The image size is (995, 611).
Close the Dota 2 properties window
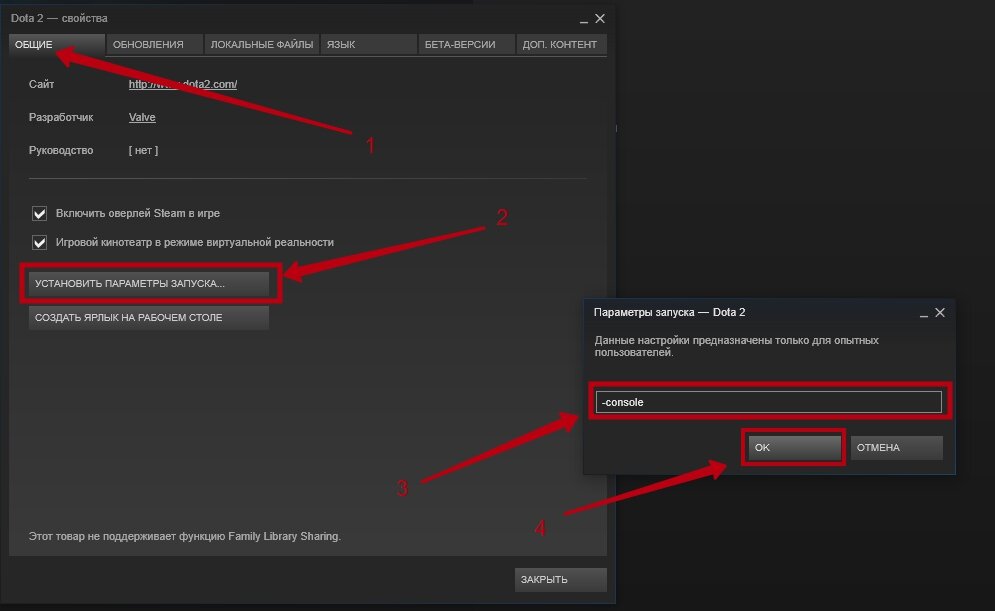click(600, 18)
